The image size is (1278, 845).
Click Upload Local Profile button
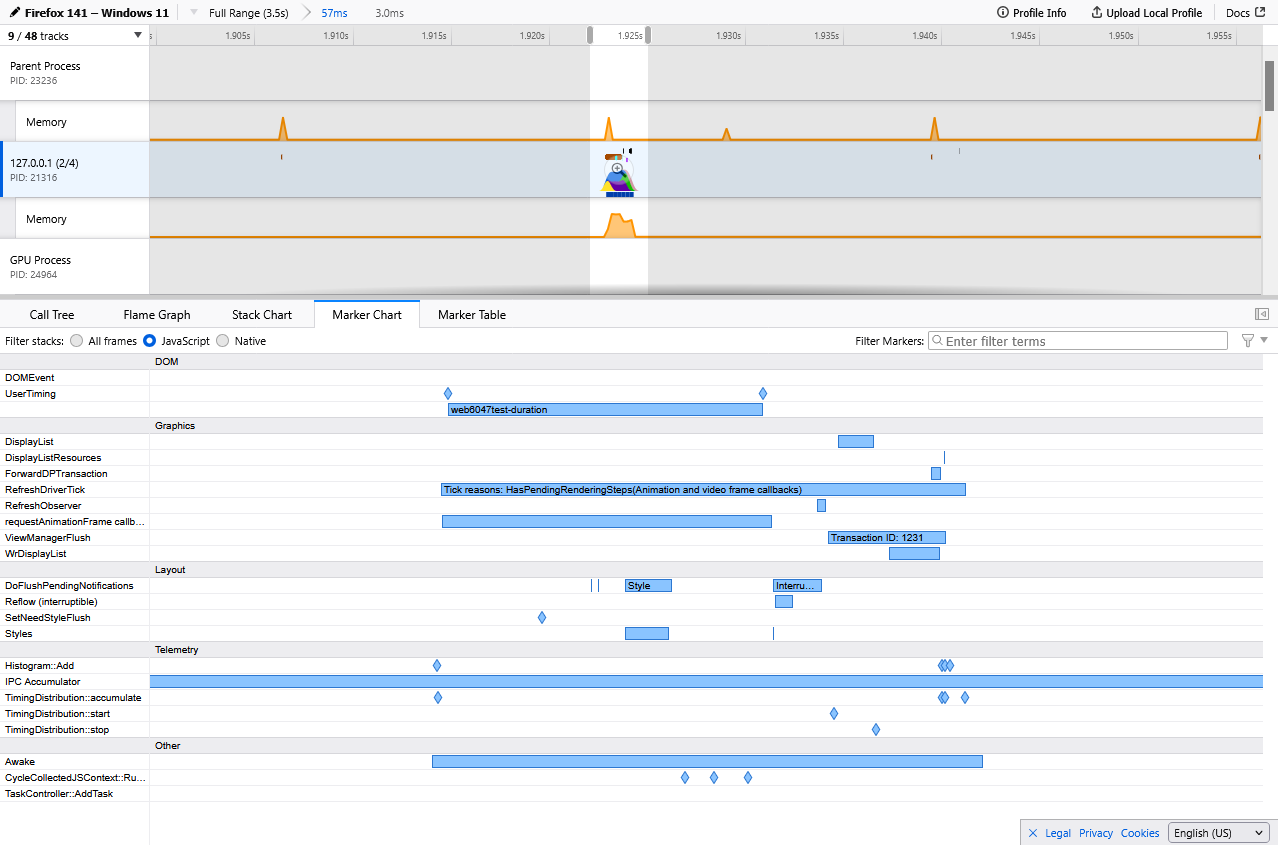click(1146, 13)
